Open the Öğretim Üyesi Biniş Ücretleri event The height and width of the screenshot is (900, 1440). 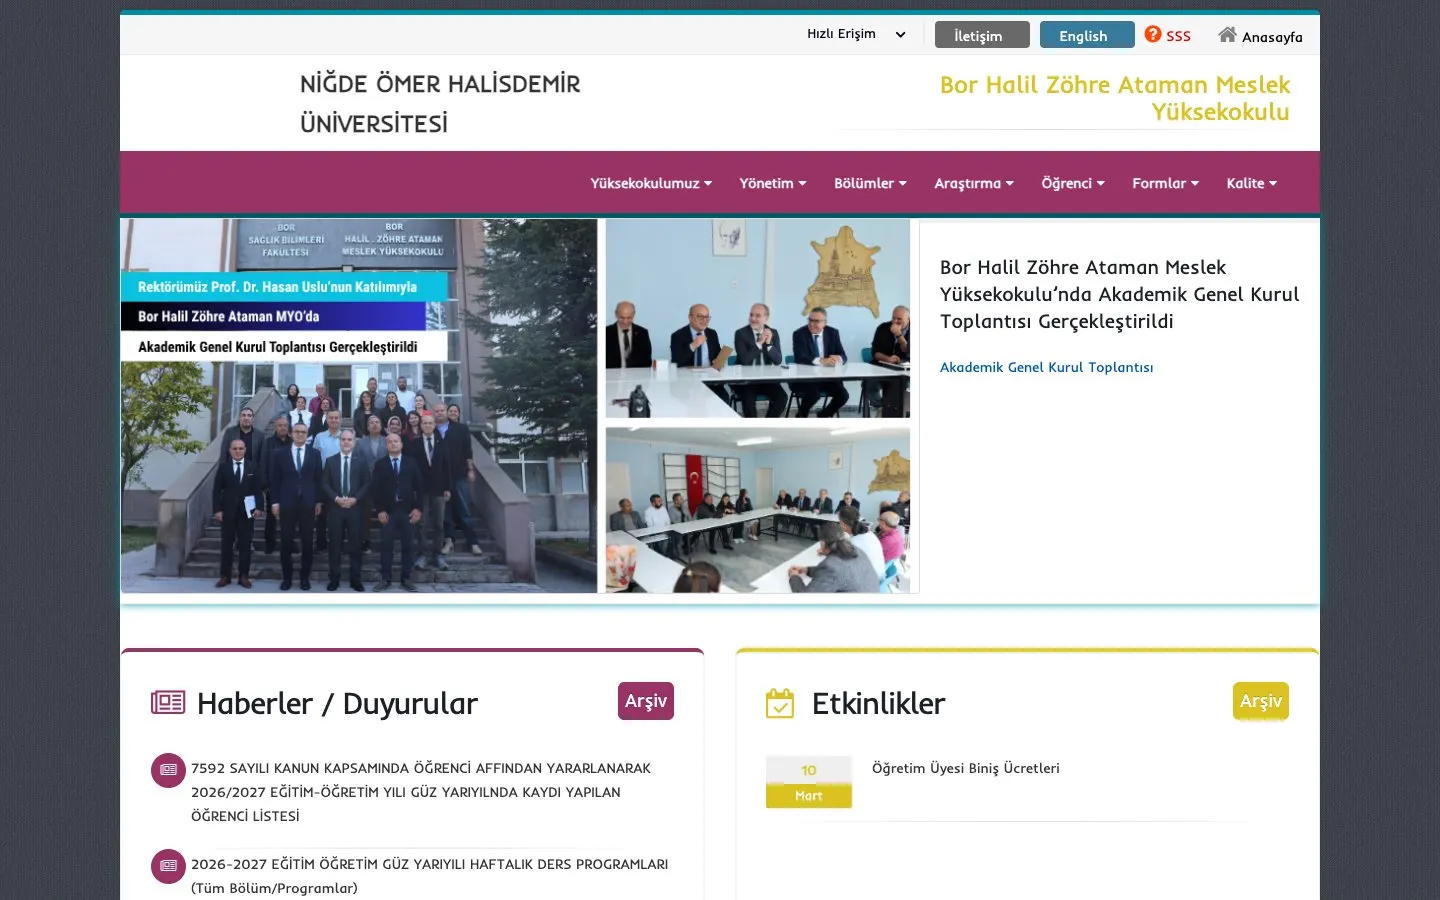pos(965,768)
